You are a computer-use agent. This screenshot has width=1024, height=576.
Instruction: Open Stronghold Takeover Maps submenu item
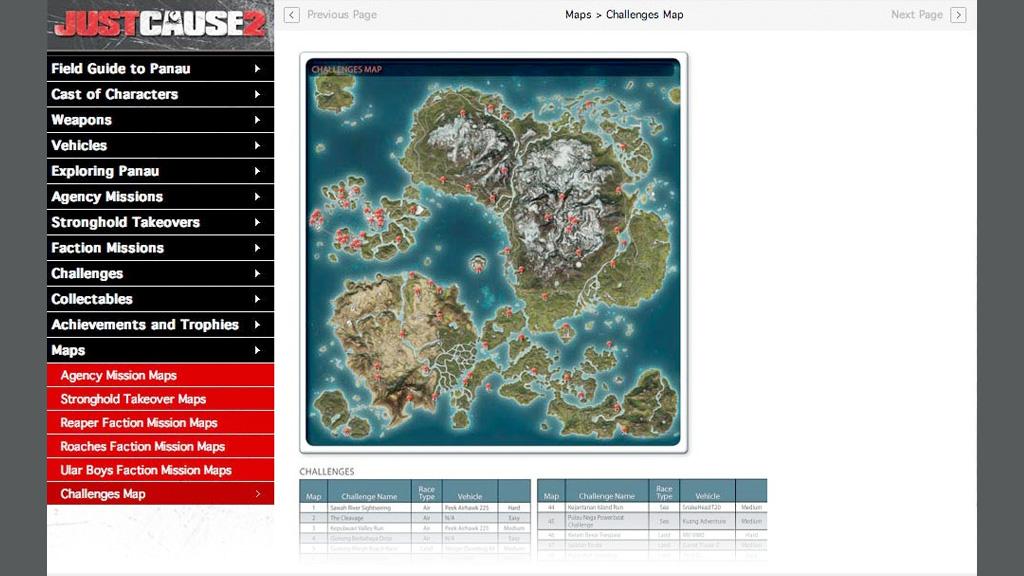point(160,399)
